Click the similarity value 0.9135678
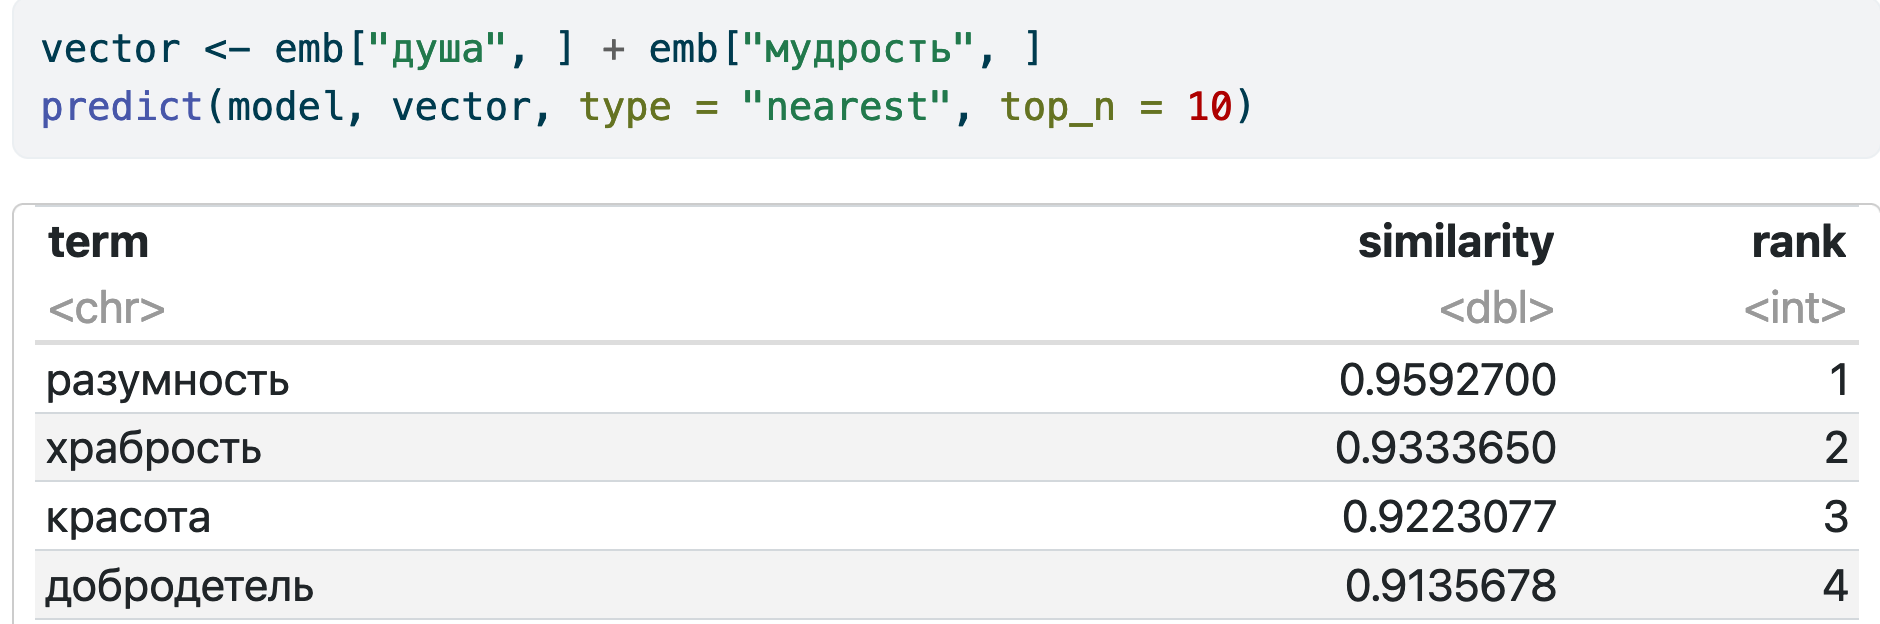Screen dimensions: 1880x624 pyautogui.click(x=1450, y=586)
